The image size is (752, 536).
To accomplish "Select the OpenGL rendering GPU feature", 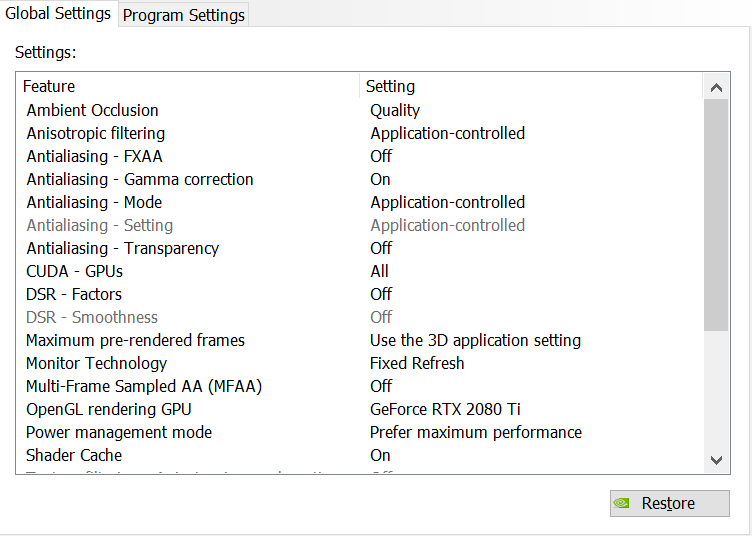I will (109, 409).
